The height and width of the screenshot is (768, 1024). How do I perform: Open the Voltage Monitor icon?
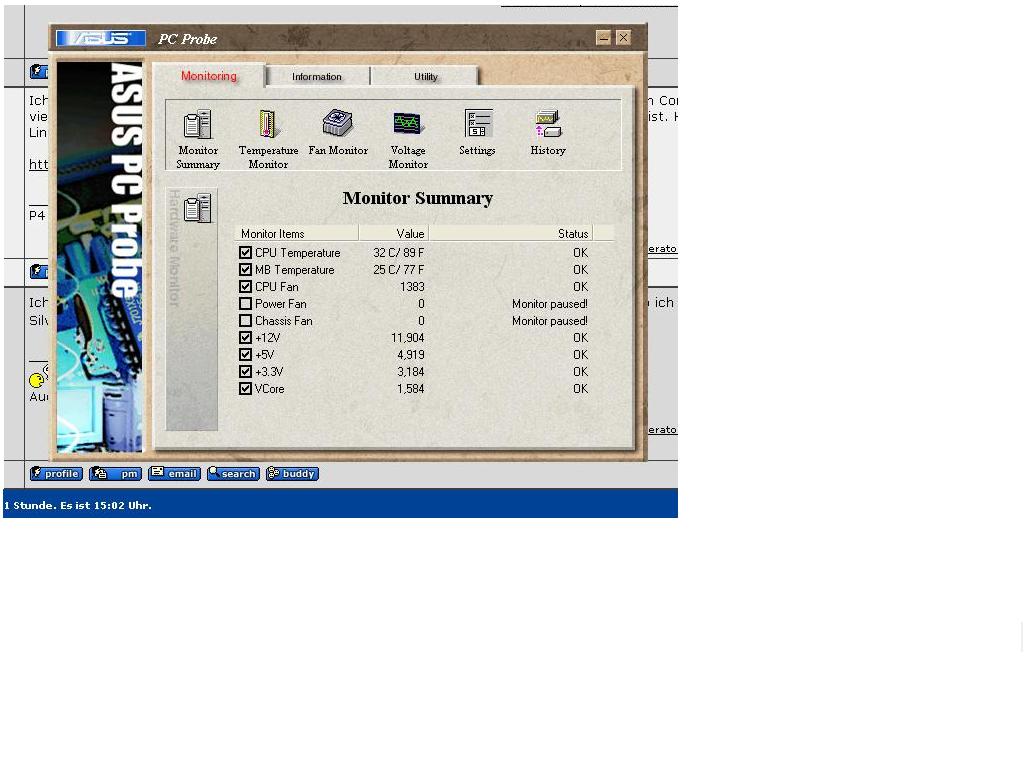pos(408,123)
